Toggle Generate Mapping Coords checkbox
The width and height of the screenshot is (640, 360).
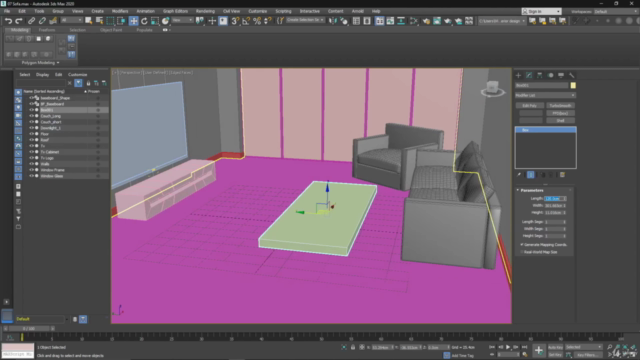[x=522, y=244]
